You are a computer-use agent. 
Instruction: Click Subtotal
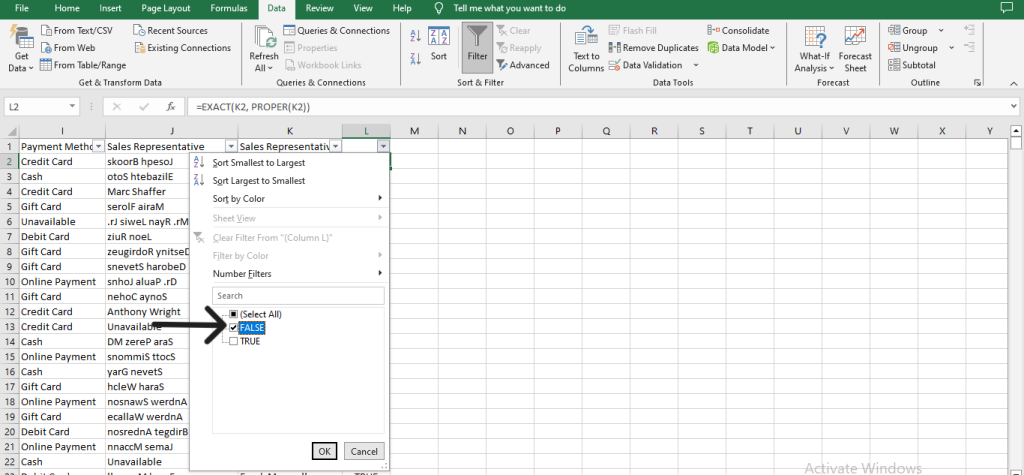coord(912,65)
